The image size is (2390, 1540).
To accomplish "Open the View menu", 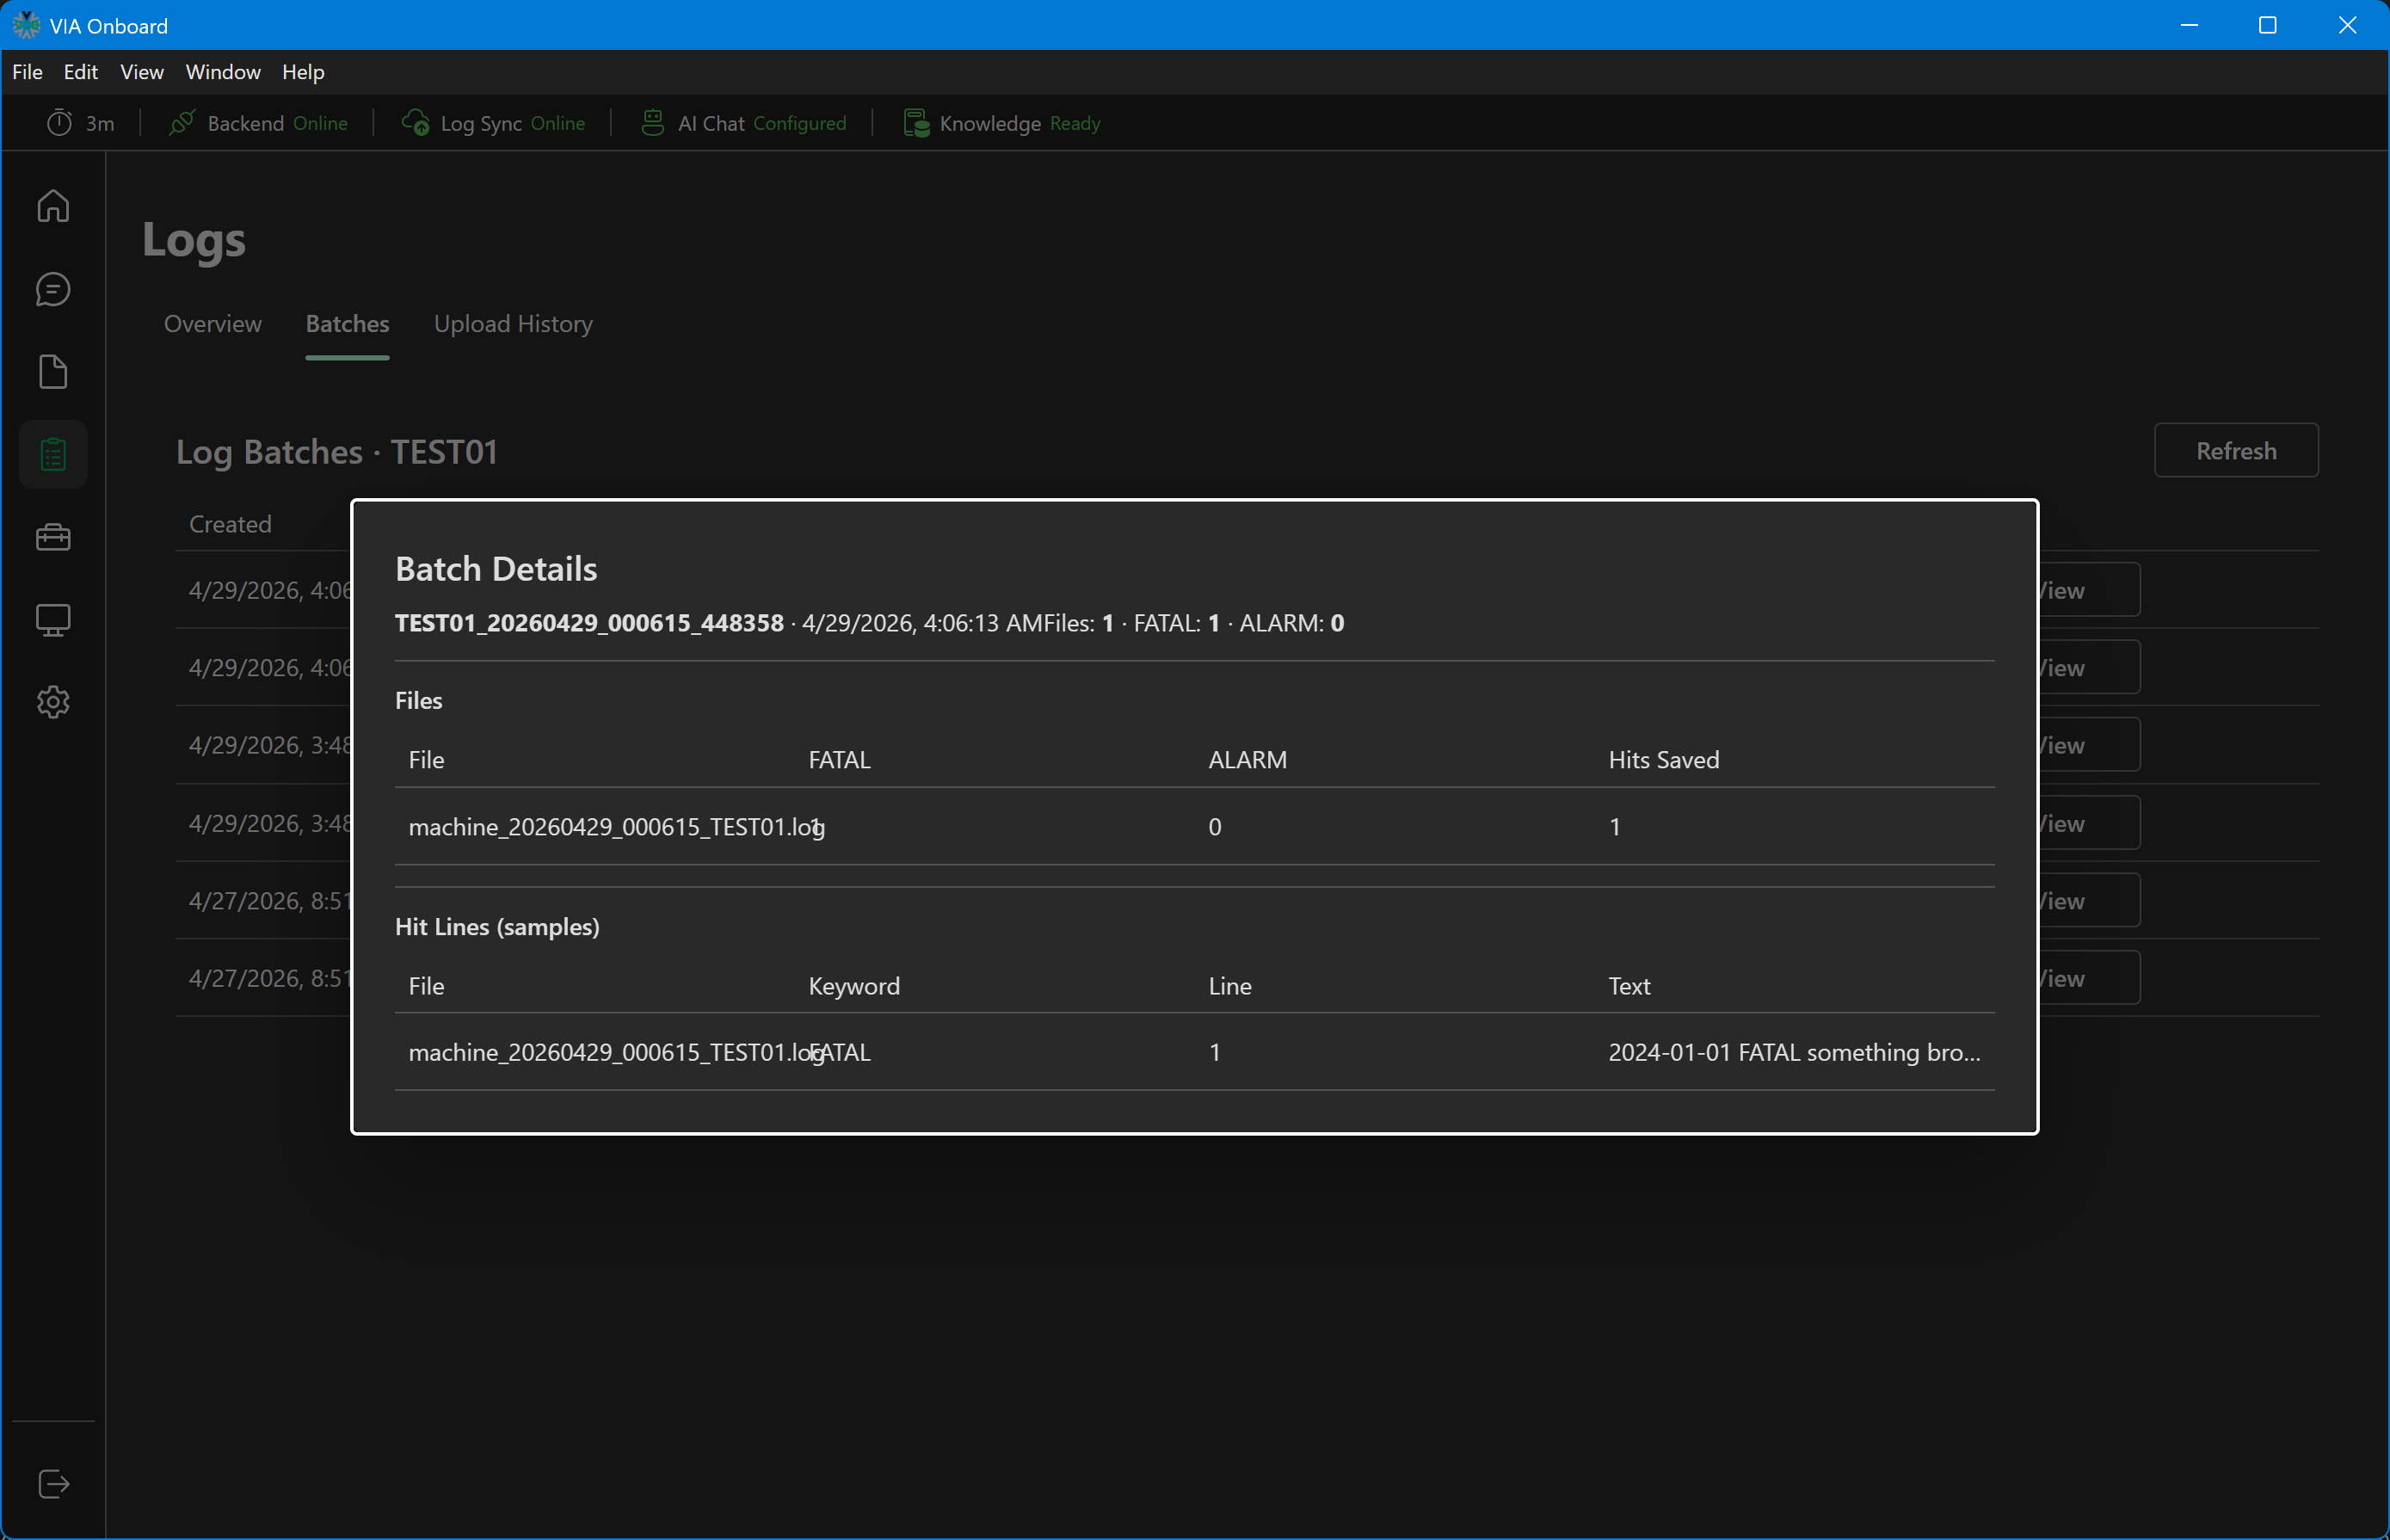I will (x=142, y=72).
